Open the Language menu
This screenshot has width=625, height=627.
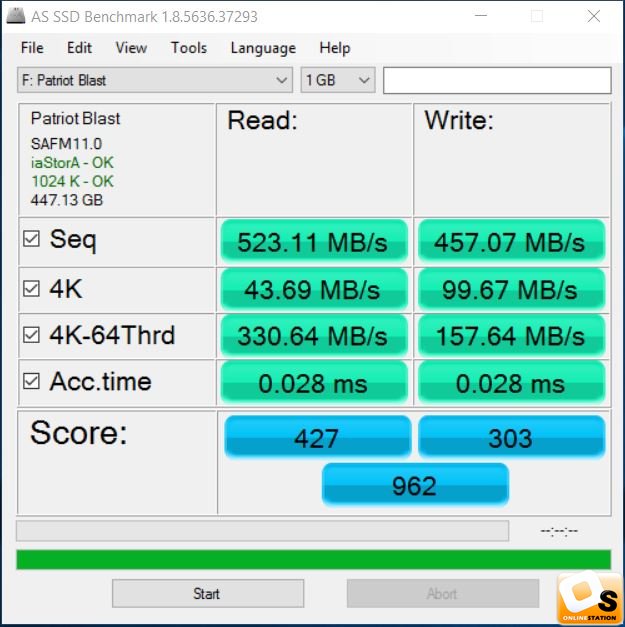(263, 48)
